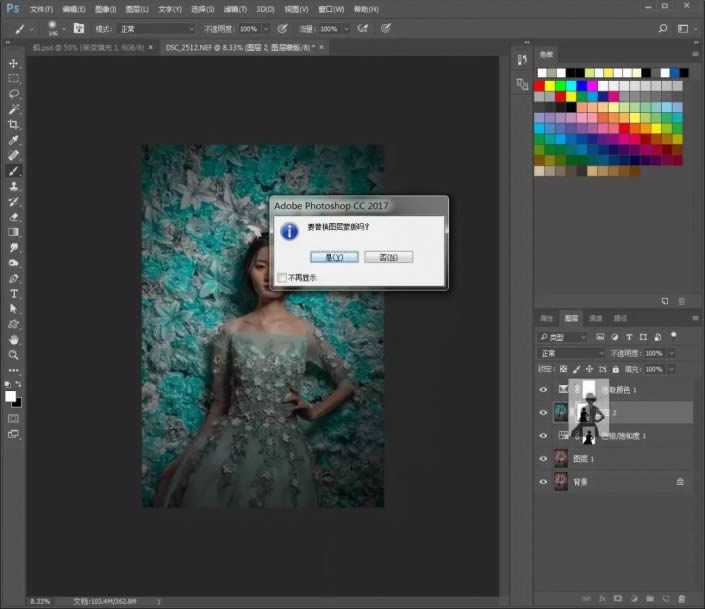Select the Lasso tool
Screen dimensions: 705x609
[14, 93]
